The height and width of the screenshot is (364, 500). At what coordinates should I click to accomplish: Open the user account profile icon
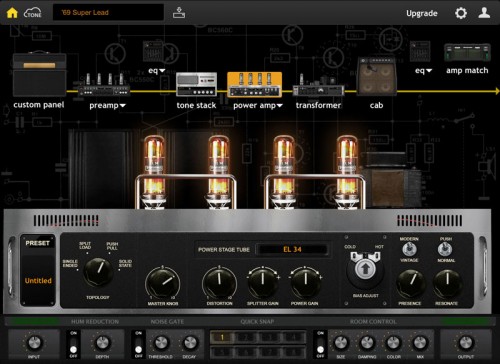pyautogui.click(x=484, y=13)
